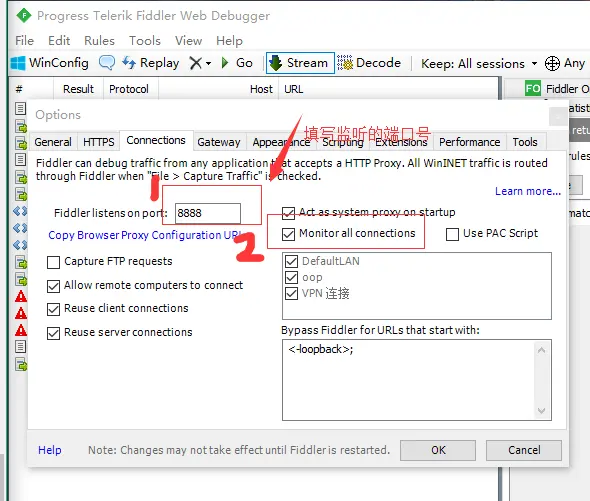Click the bypass list scroll down arrow
This screenshot has height=501, width=590.
pyautogui.click(x=541, y=411)
